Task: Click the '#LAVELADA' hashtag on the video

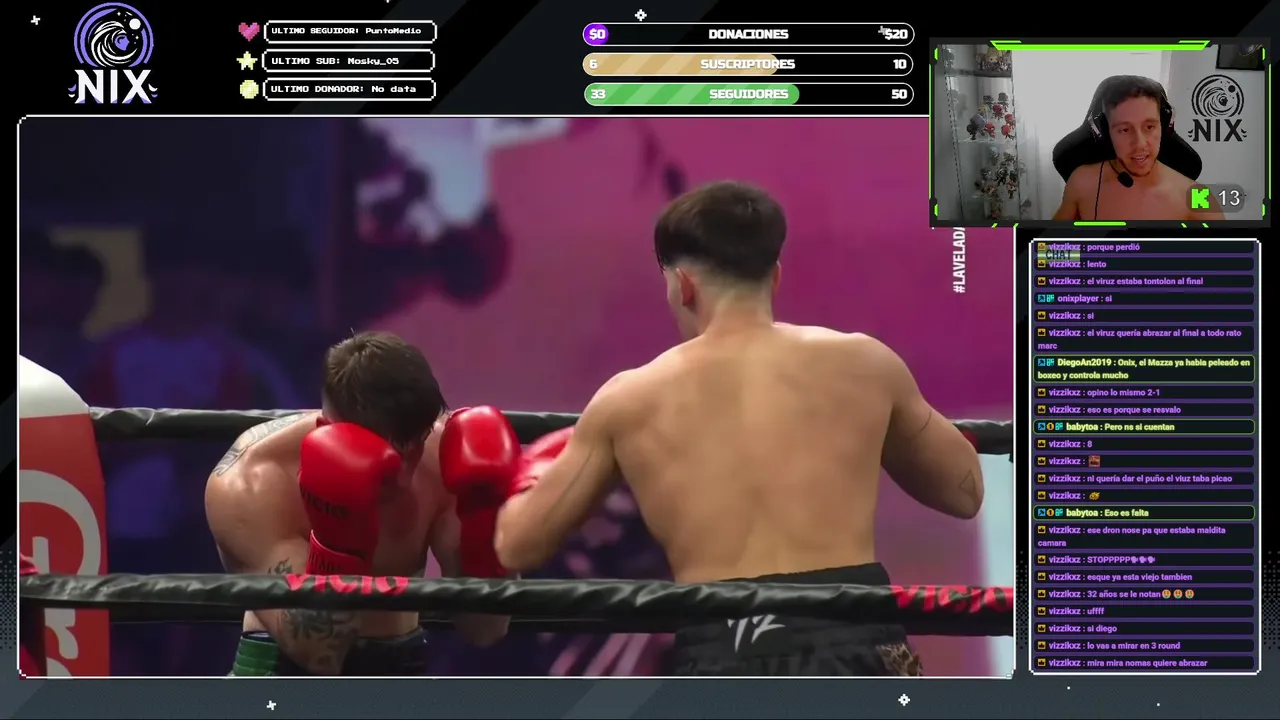Action: click(959, 260)
